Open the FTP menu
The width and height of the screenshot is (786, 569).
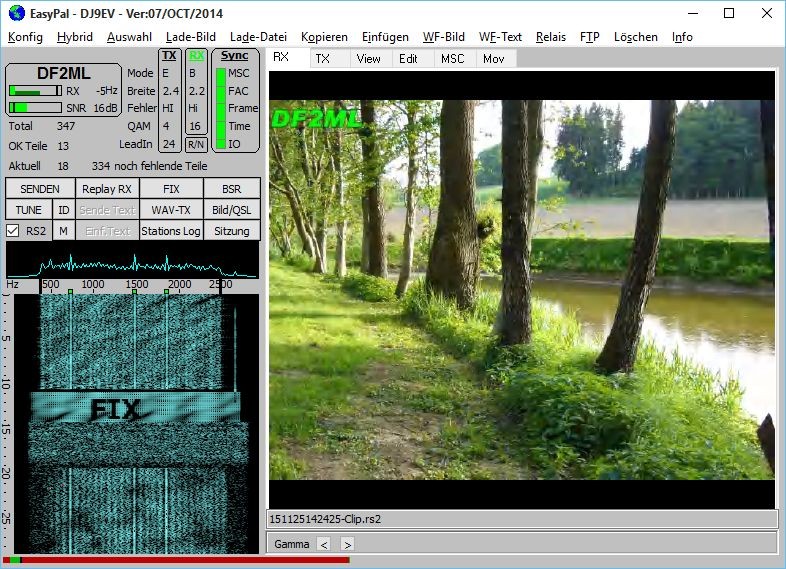coord(590,37)
